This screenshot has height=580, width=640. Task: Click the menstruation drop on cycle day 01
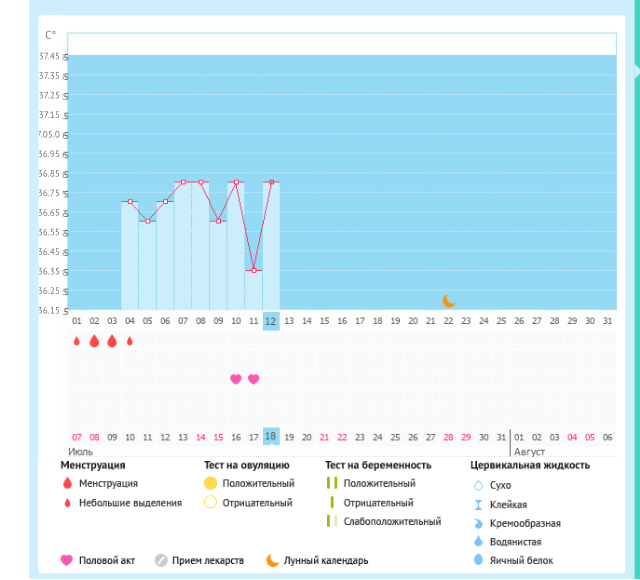pyautogui.click(x=77, y=341)
